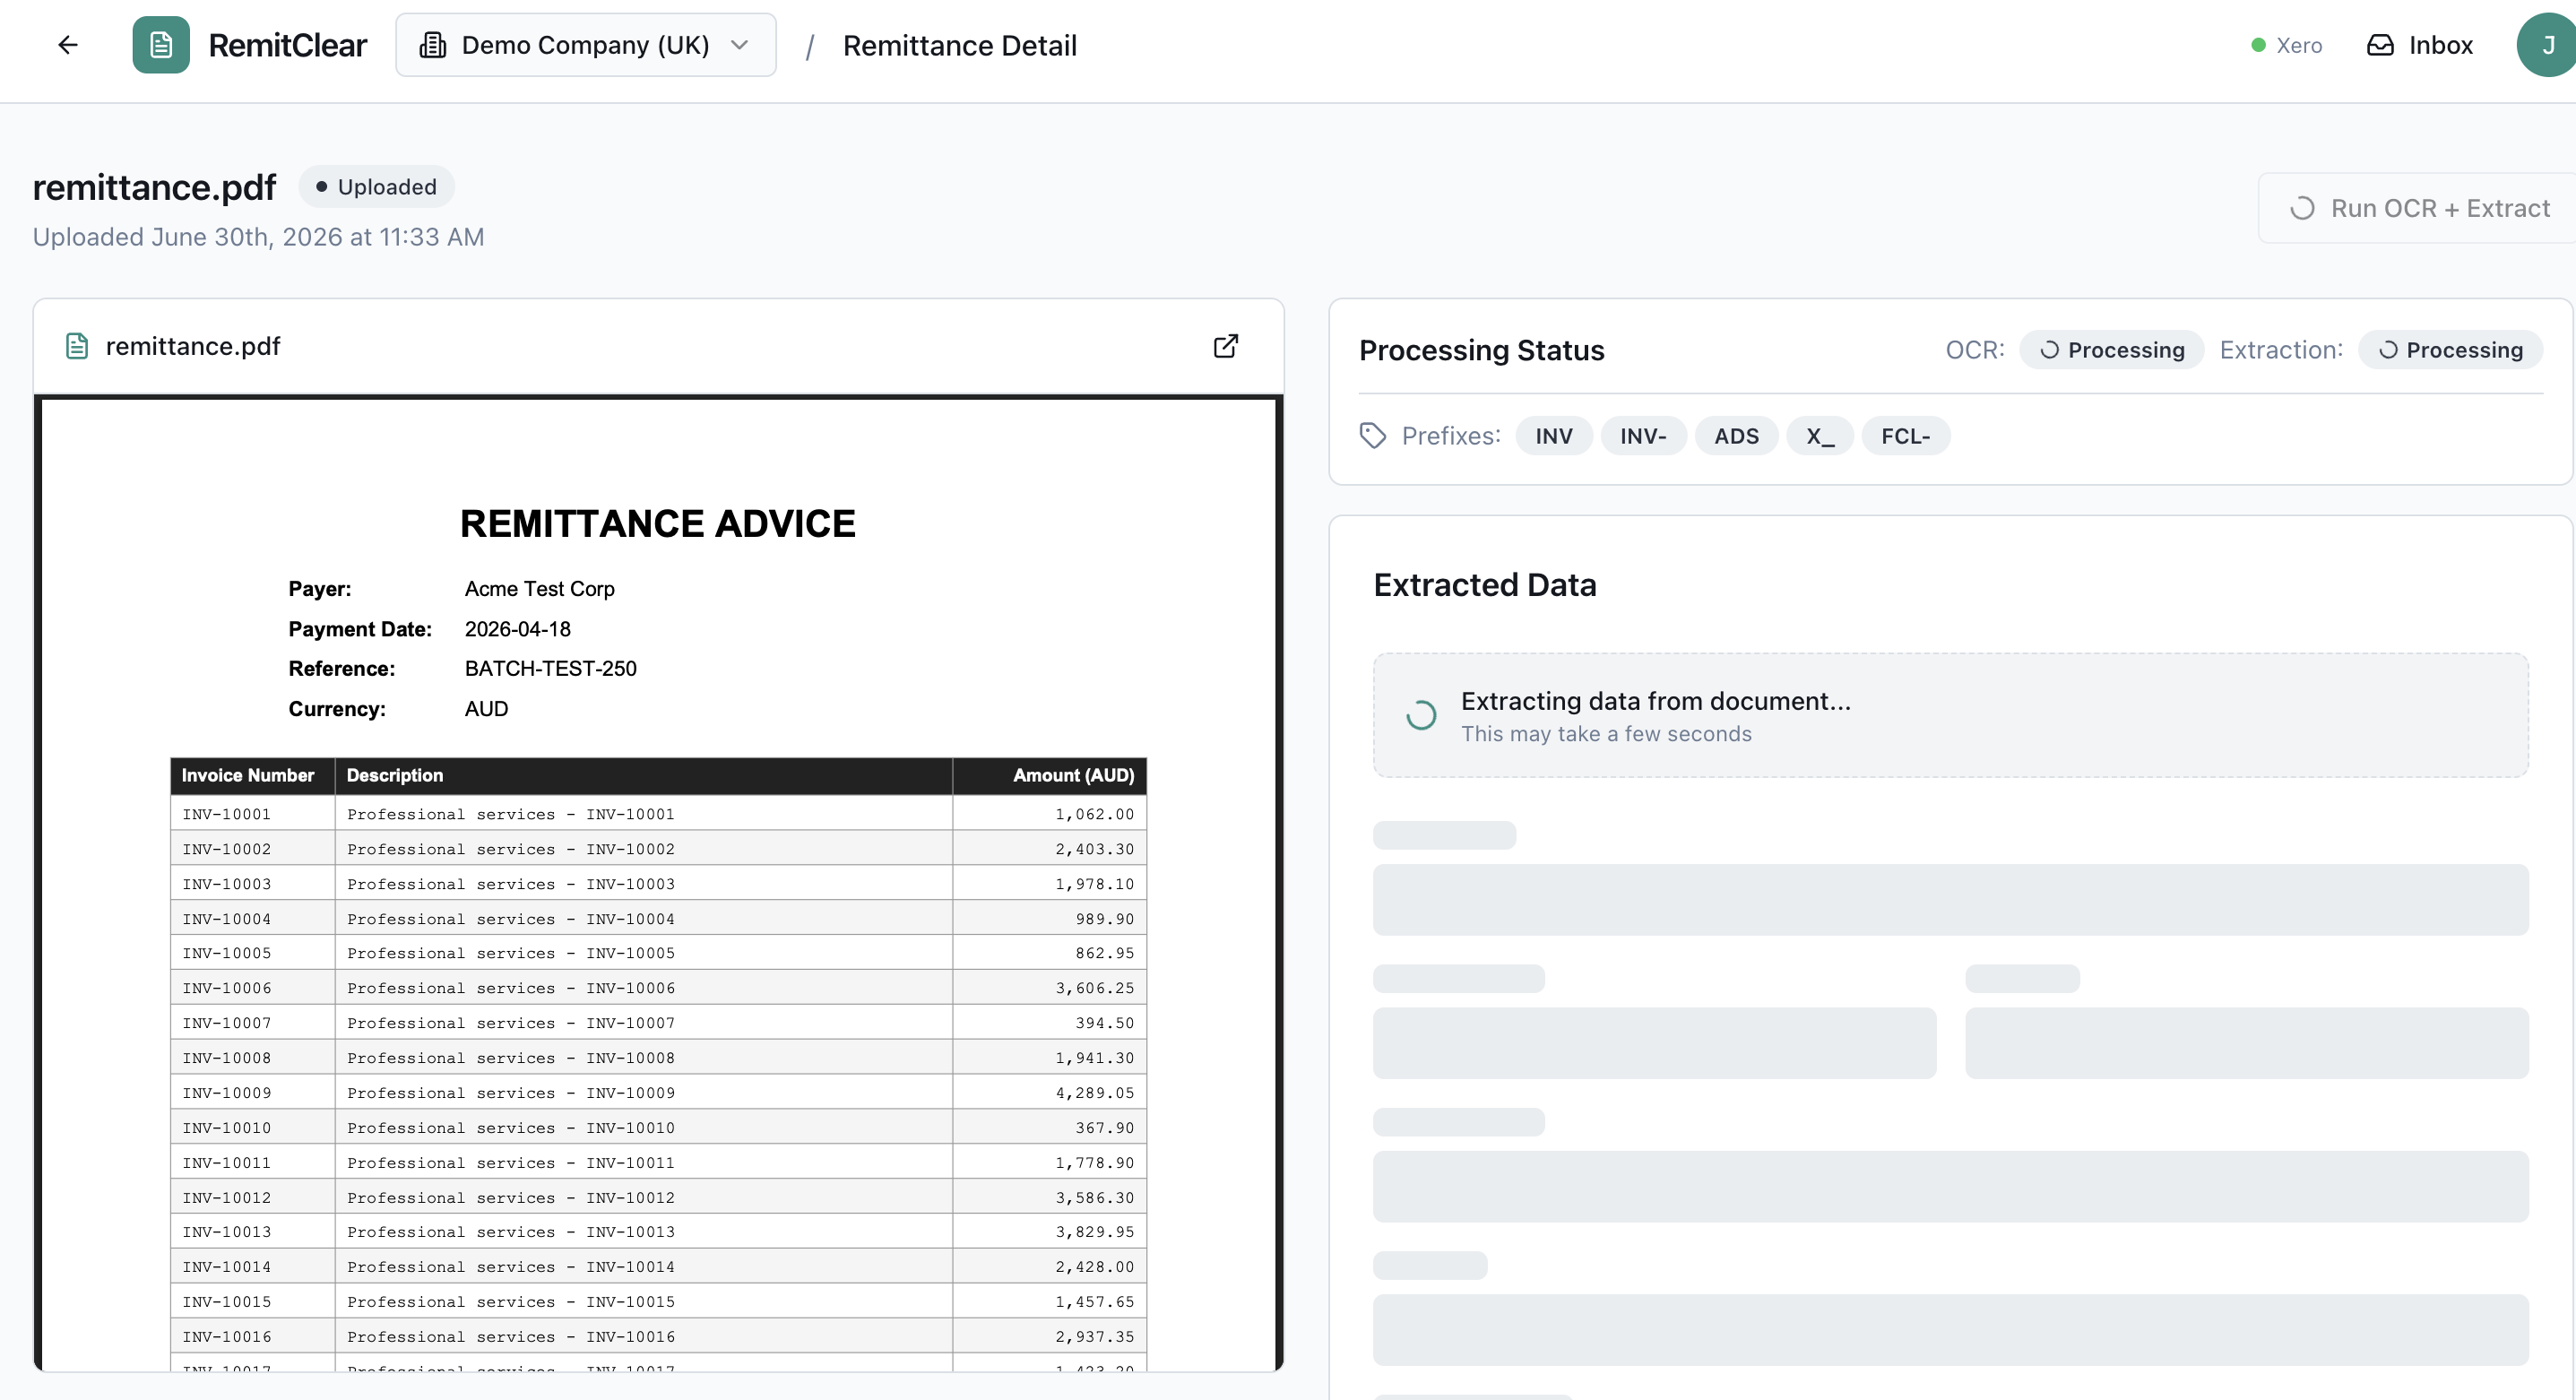Select the ADS prefix chip
This screenshot has height=1400, width=2576.
click(1736, 436)
